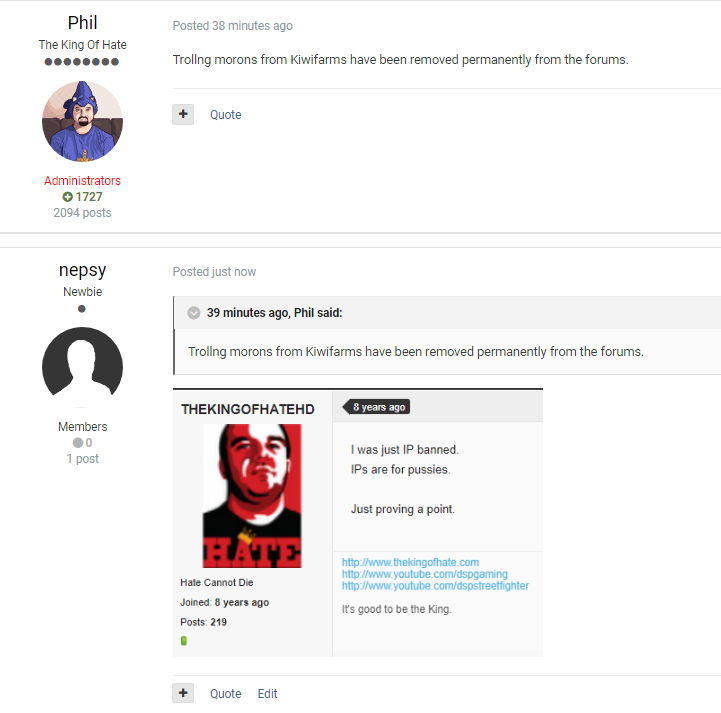The height and width of the screenshot is (713, 721).
Task: Collapse the quoted Phil post with the chevron
Action: coord(194,313)
